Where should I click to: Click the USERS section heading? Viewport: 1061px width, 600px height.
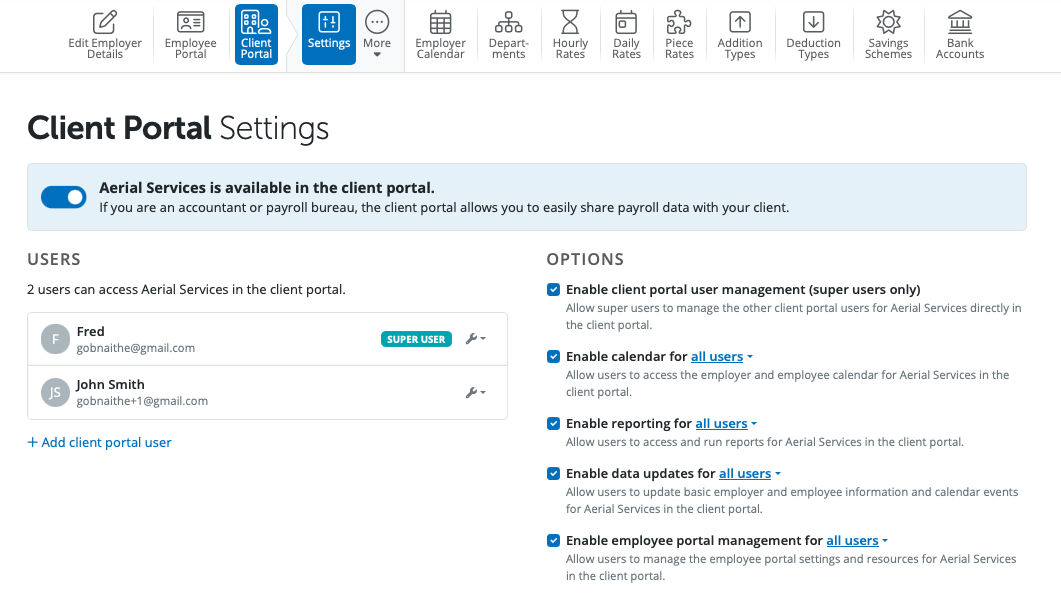click(54, 259)
